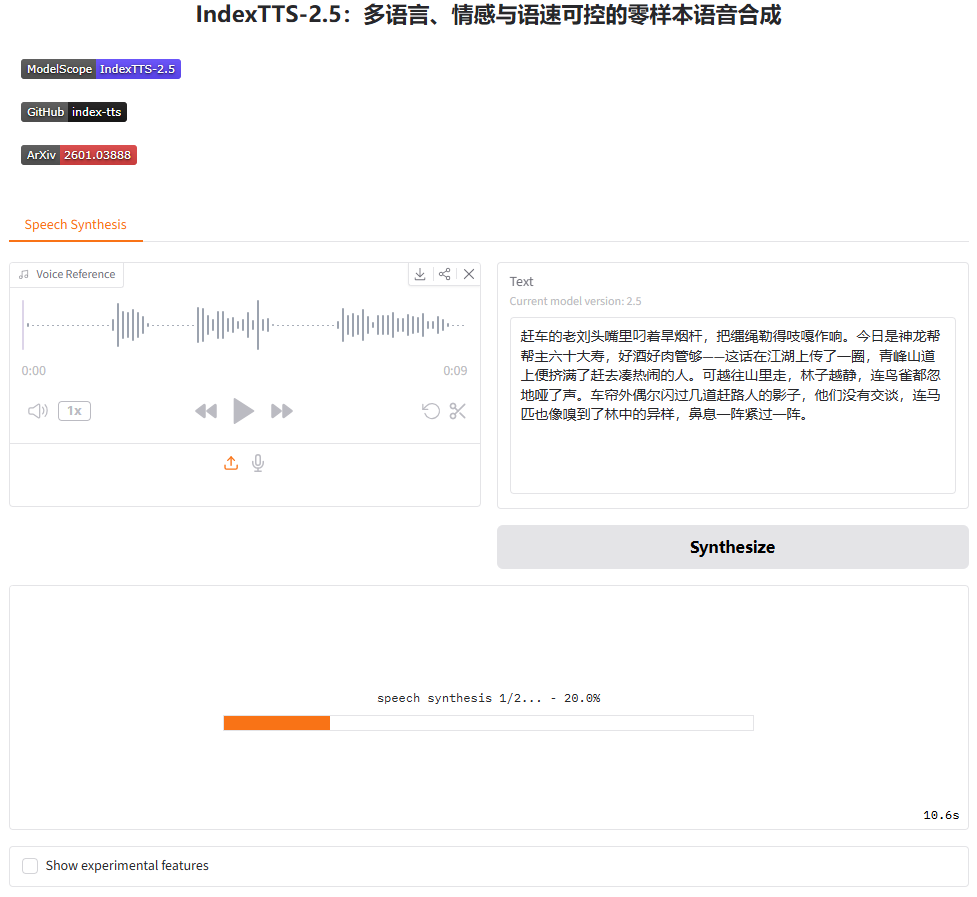Click the 'Current model version: 2.5' text
The height and width of the screenshot is (897, 977).
(575, 301)
